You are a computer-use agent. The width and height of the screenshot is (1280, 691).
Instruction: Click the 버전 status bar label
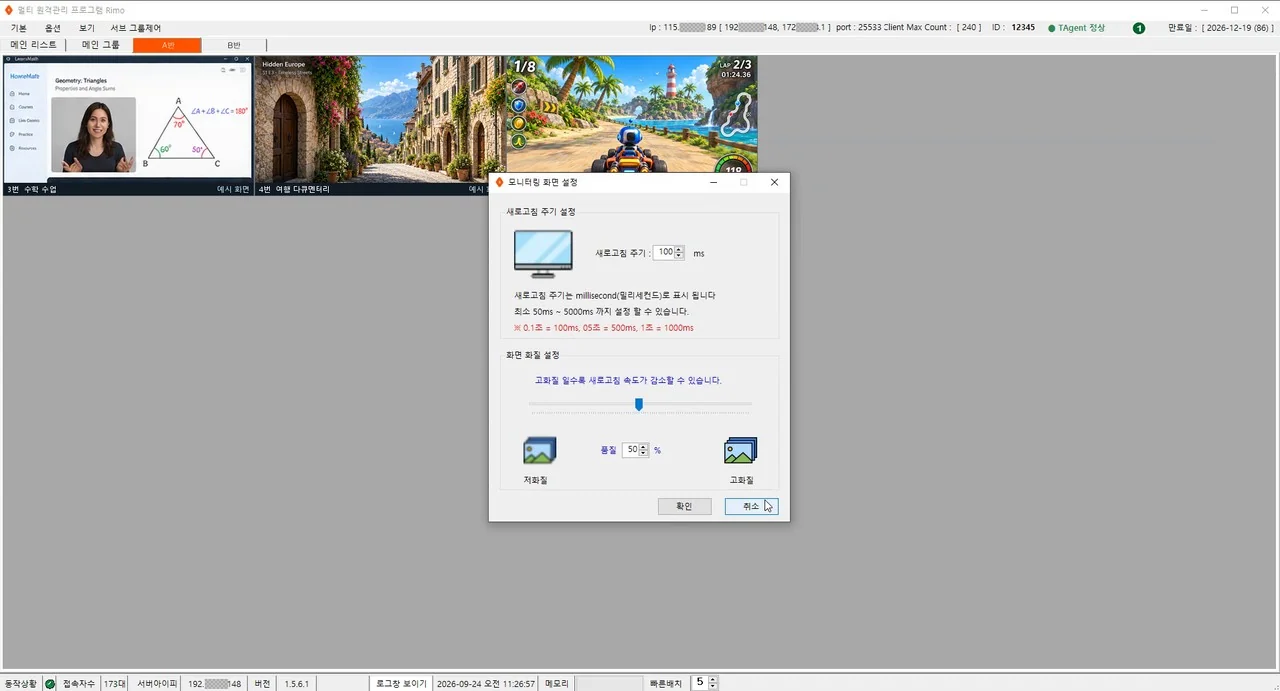(263, 684)
